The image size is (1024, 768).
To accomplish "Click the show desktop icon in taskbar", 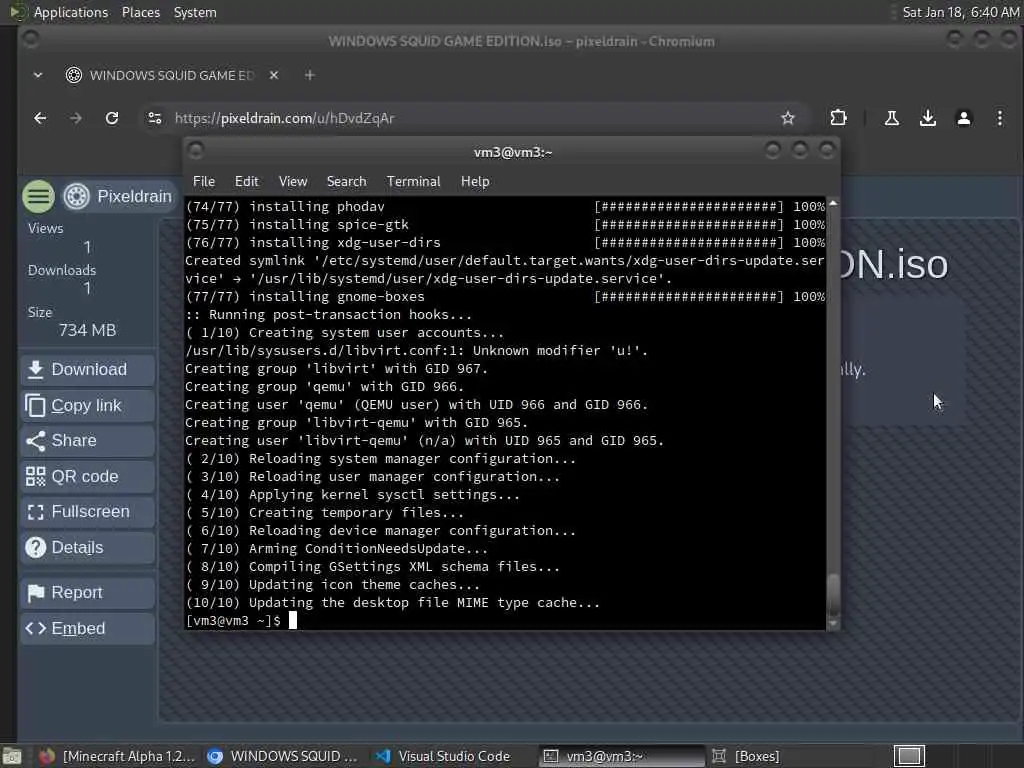I will [12, 756].
